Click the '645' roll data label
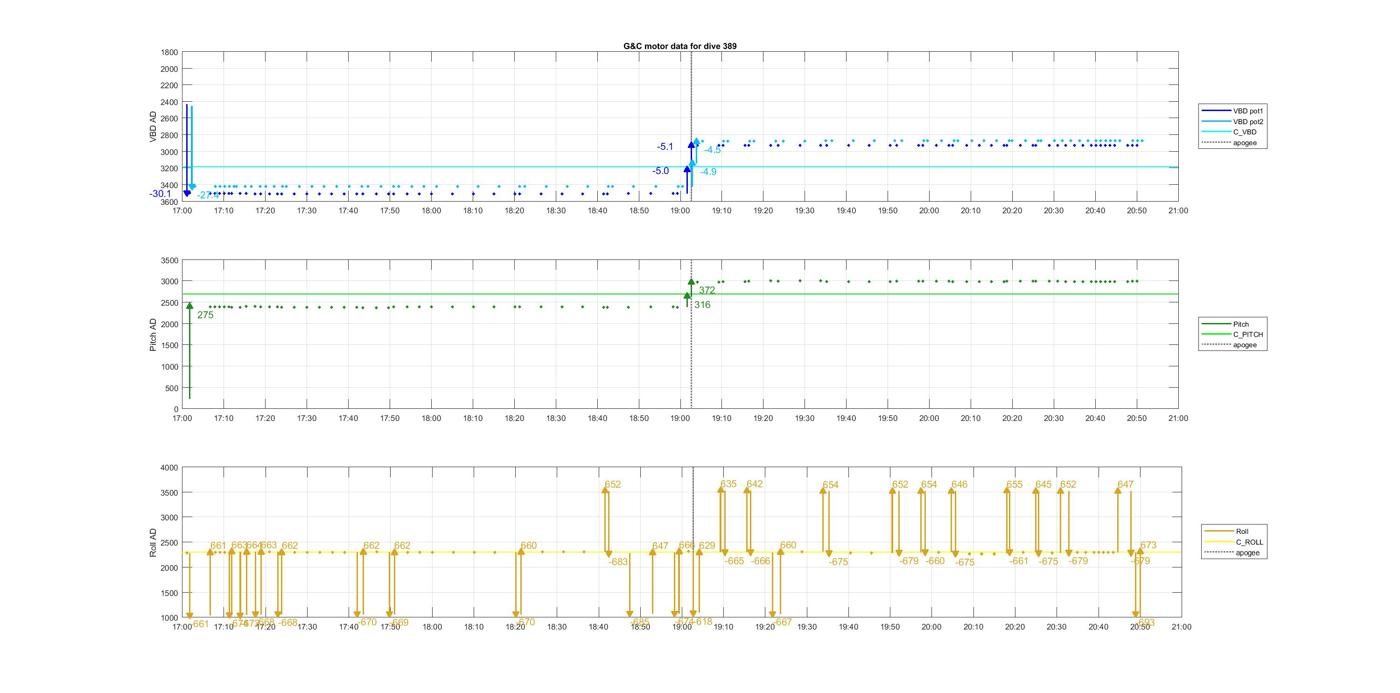 pos(1043,485)
